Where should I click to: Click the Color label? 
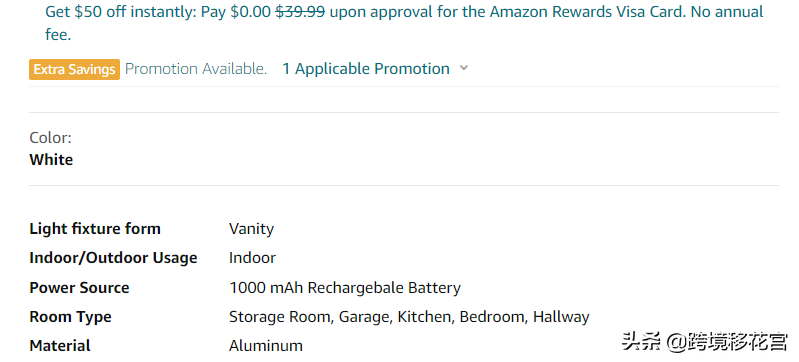pos(50,138)
